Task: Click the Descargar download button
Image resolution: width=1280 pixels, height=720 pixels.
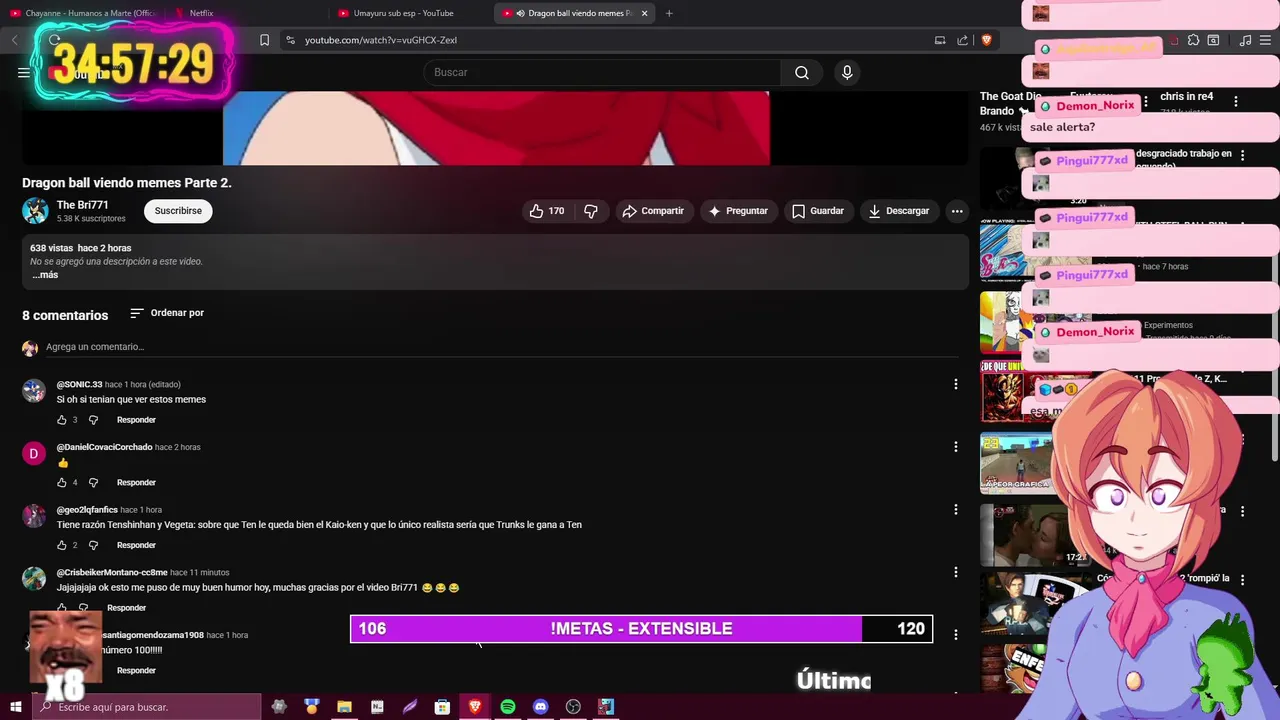Action: [x=899, y=211]
